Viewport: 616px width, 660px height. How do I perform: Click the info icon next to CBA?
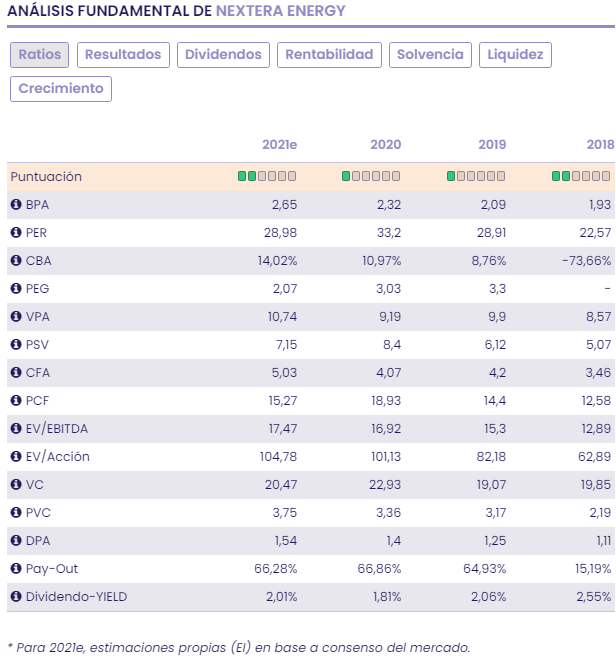point(16,261)
